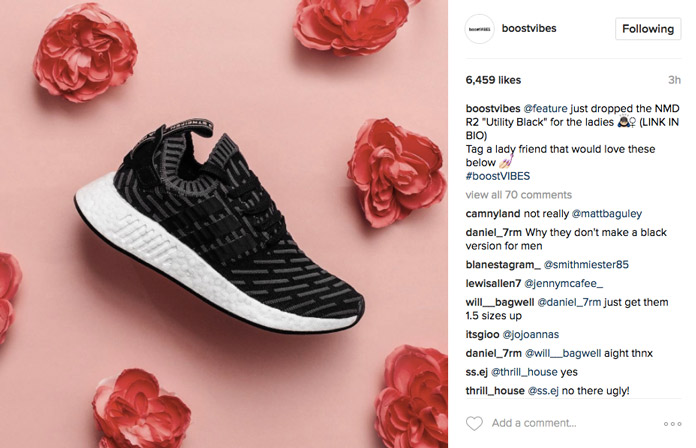Open the @feature mention in caption
Screen dimensions: 696x448
pyautogui.click(x=545, y=108)
